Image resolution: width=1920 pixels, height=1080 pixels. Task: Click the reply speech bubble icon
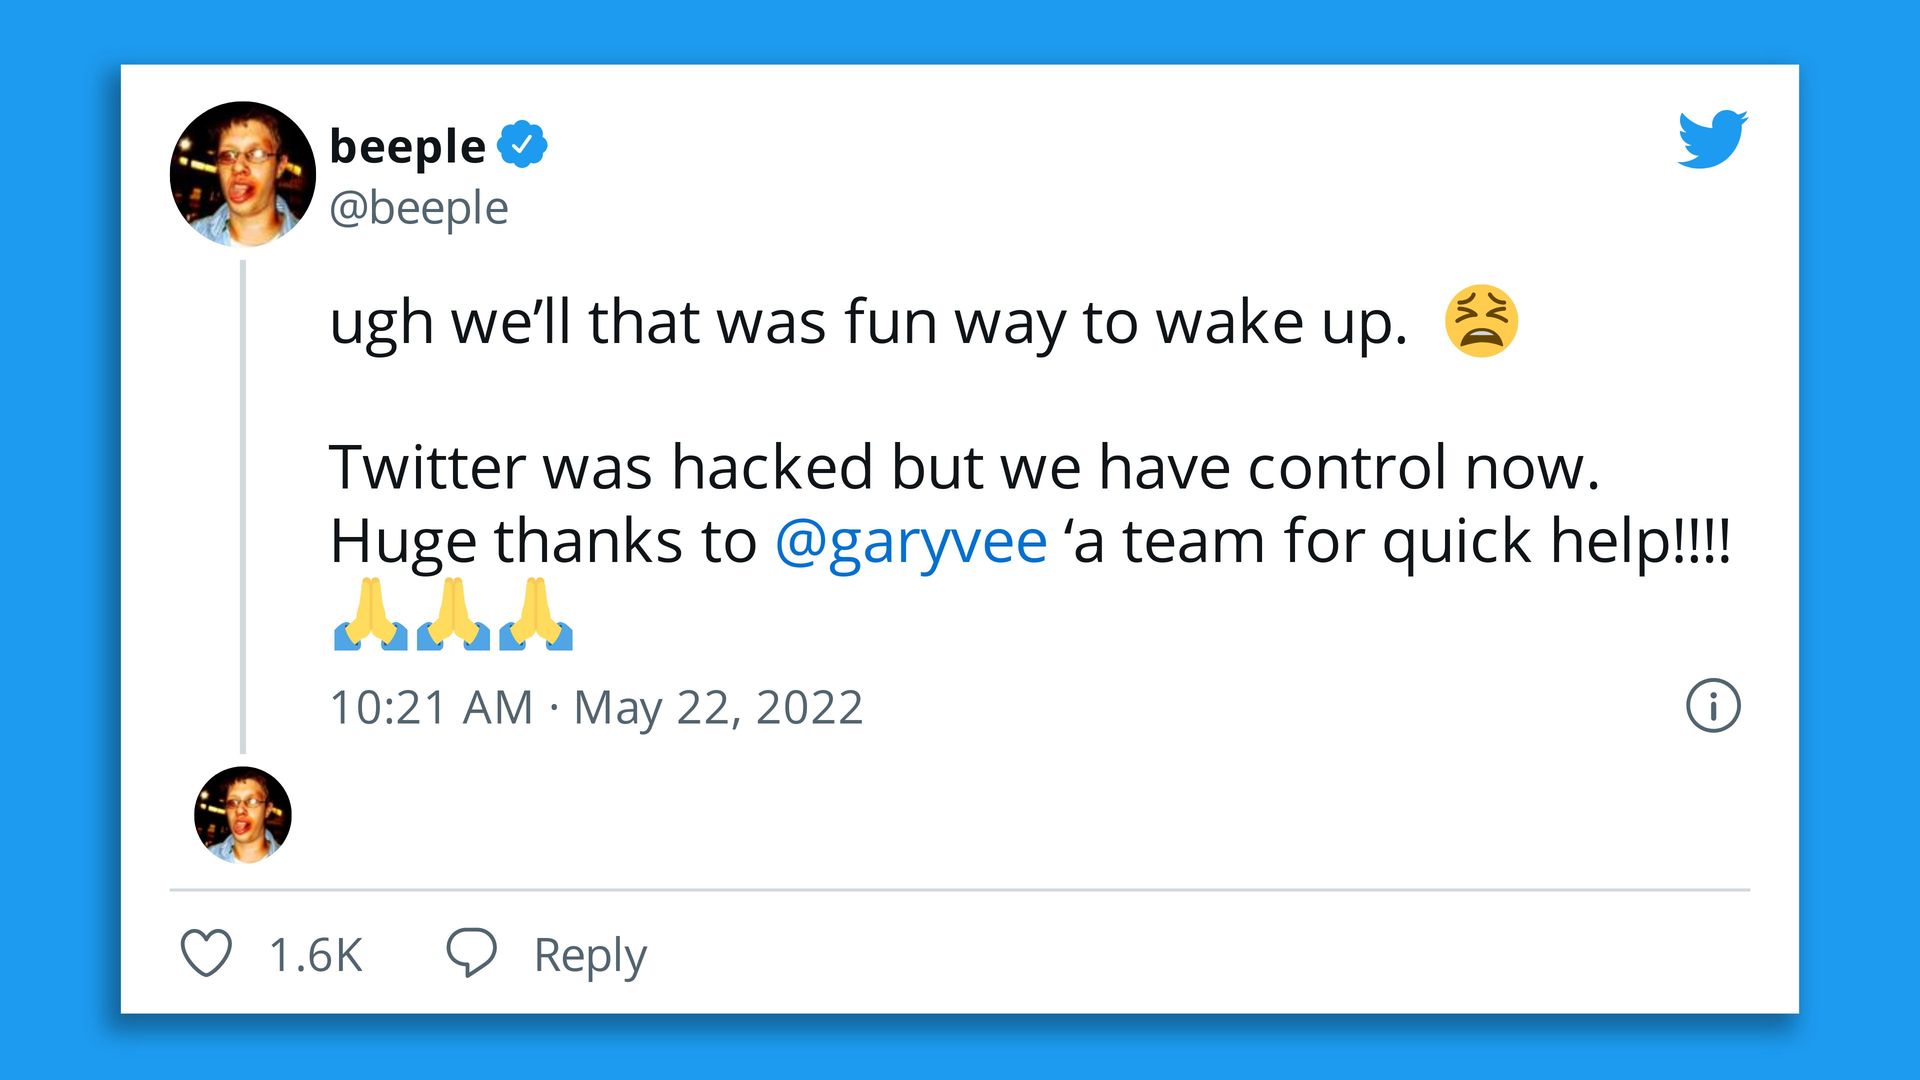tap(471, 952)
